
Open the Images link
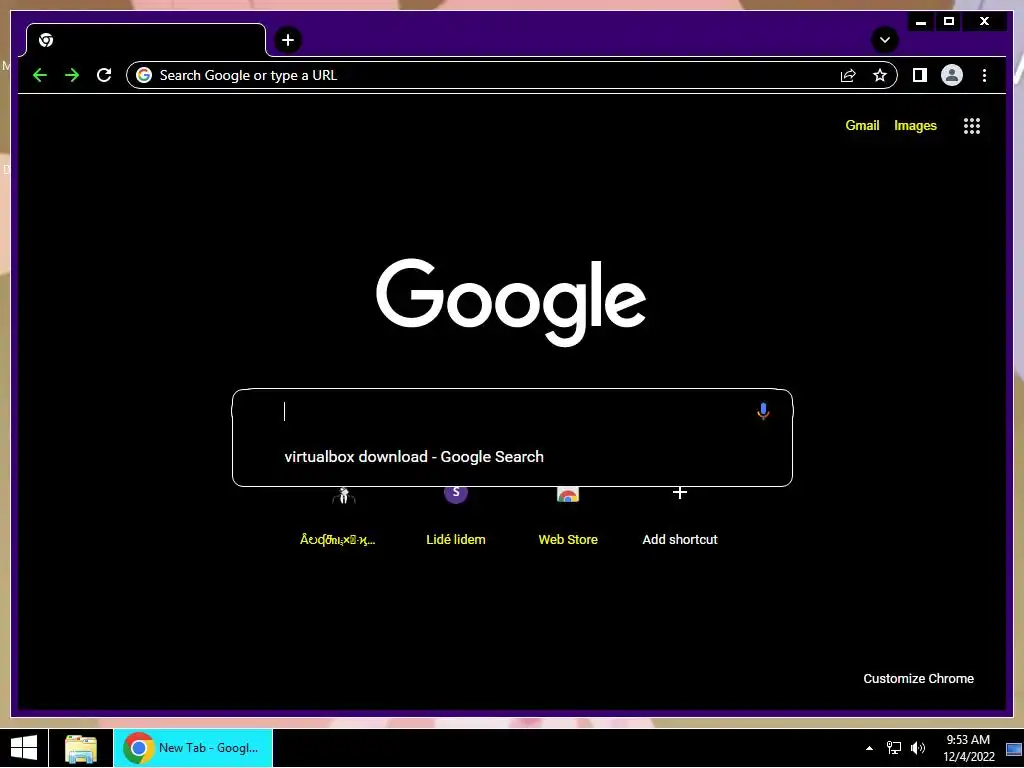[x=915, y=125]
